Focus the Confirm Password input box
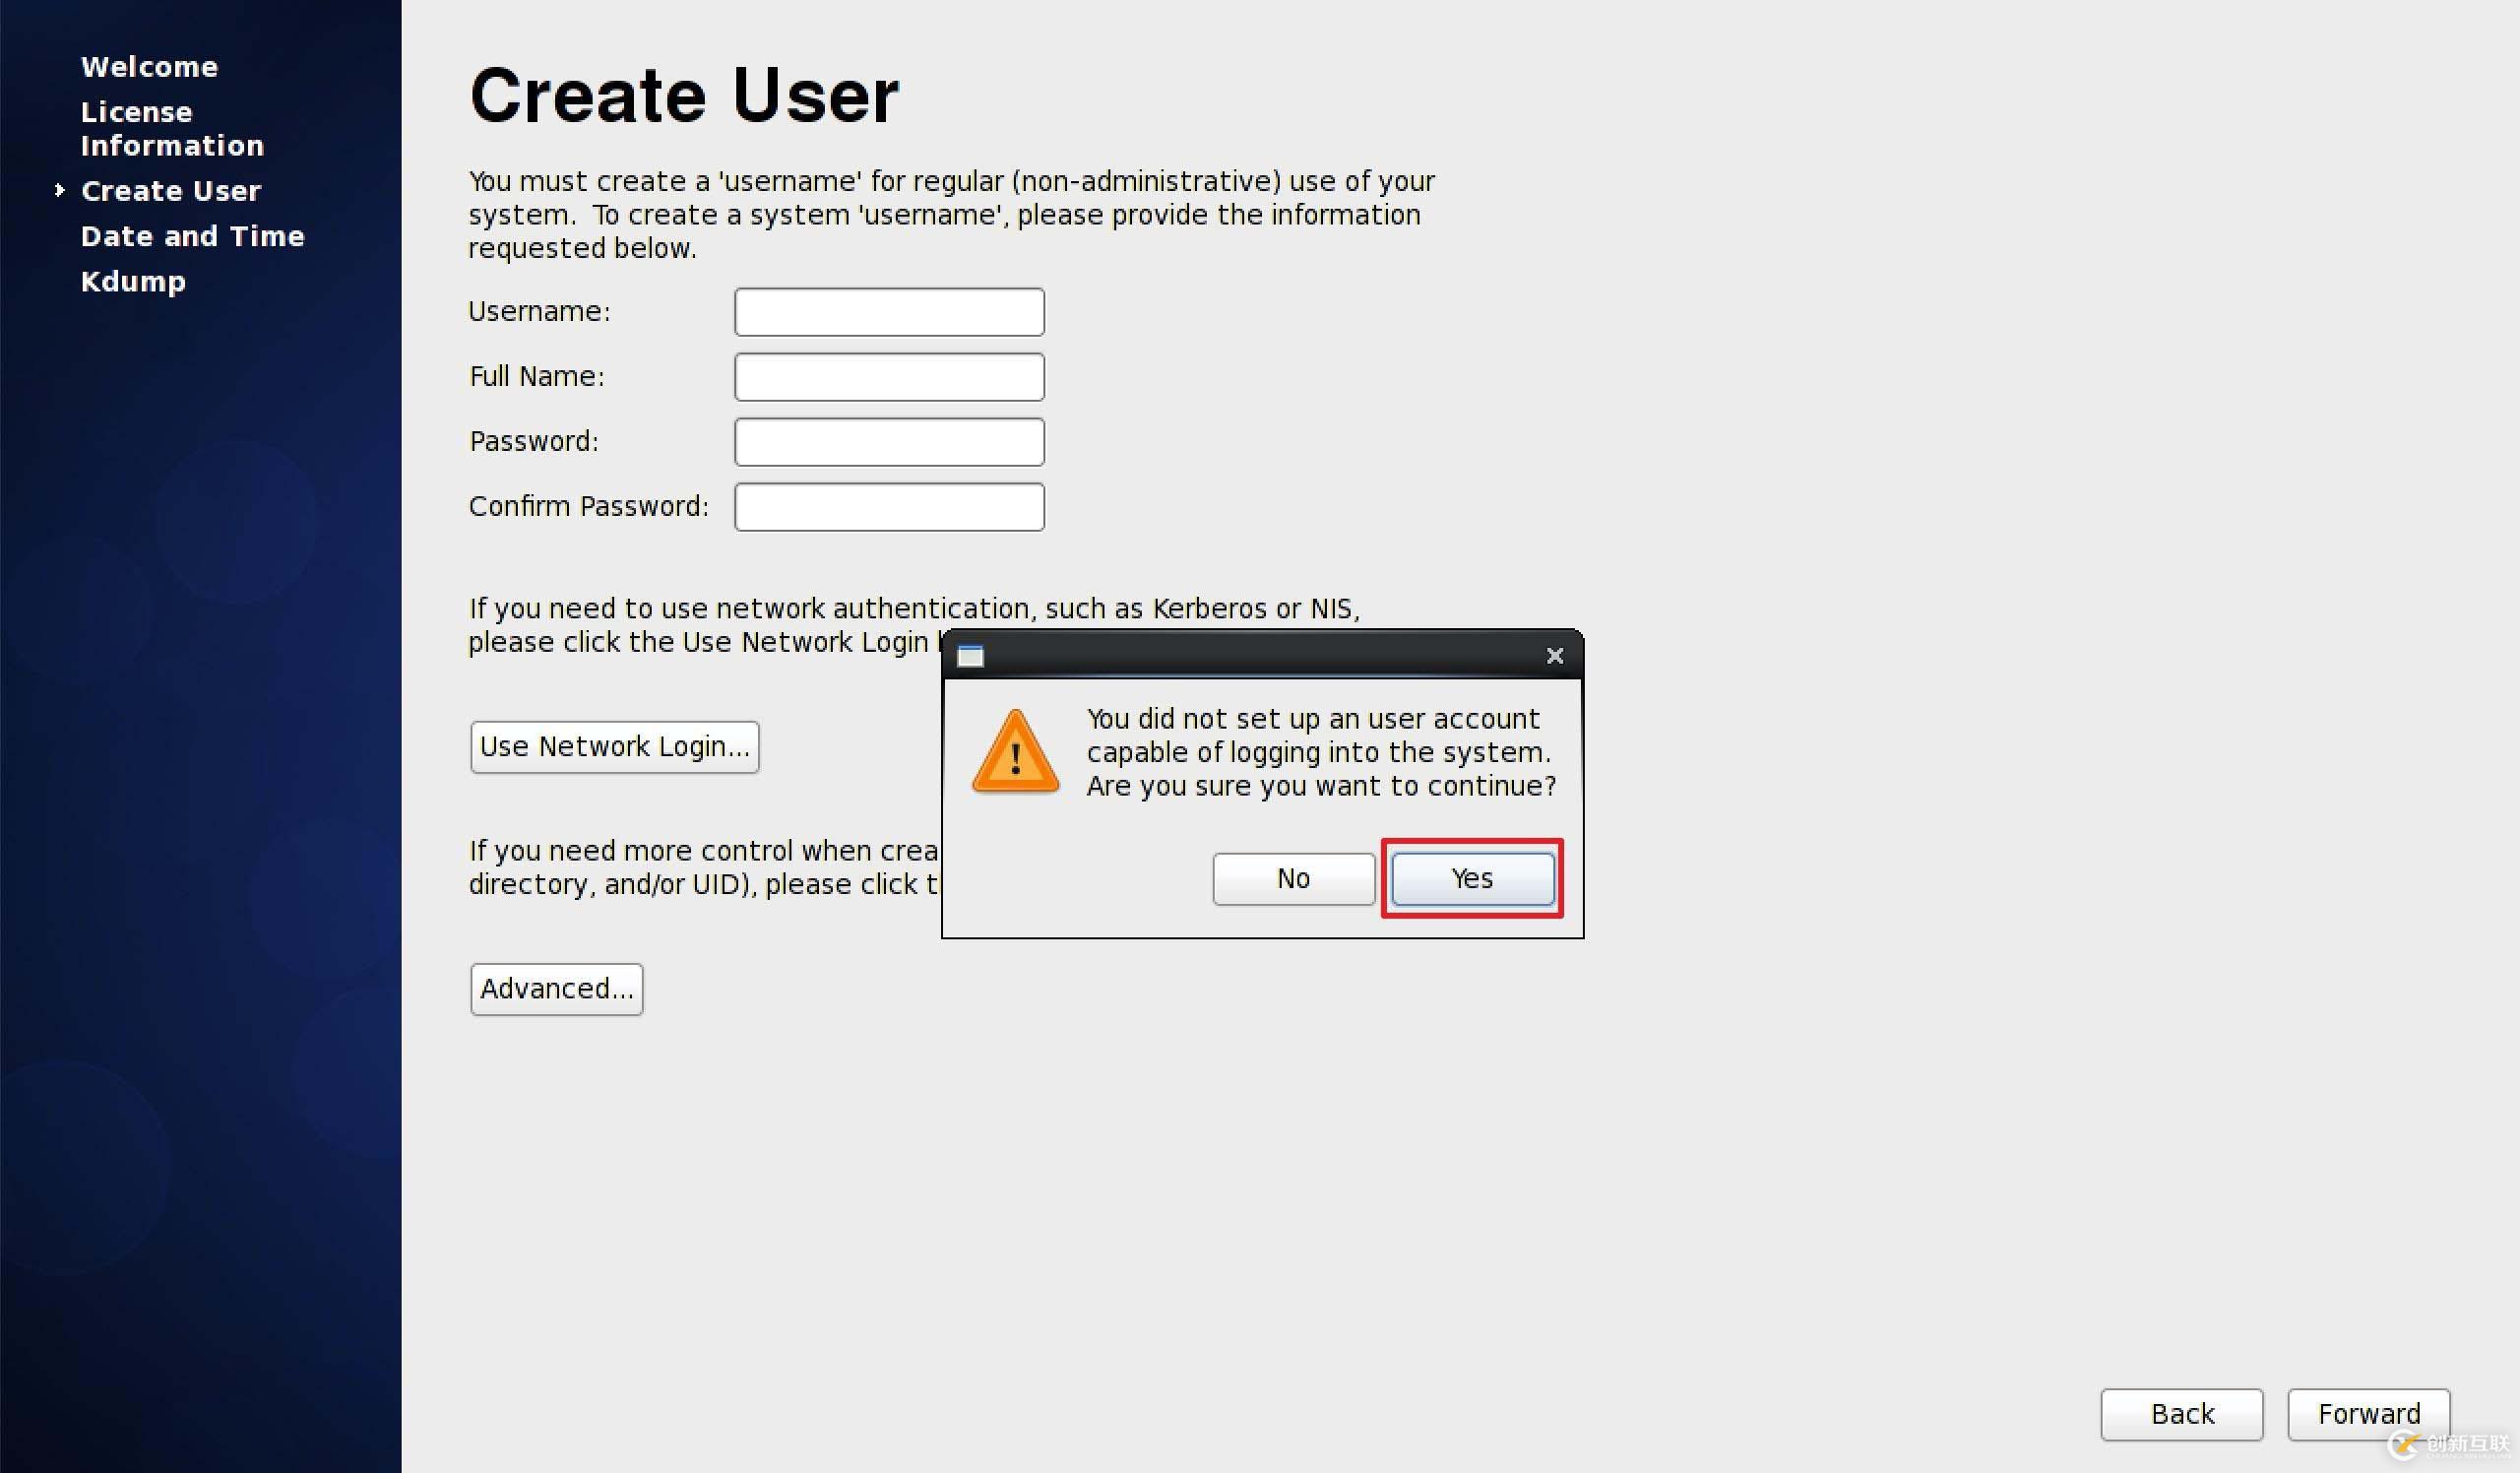Screen dimensions: 2520x1473 pyautogui.click(x=889, y=507)
